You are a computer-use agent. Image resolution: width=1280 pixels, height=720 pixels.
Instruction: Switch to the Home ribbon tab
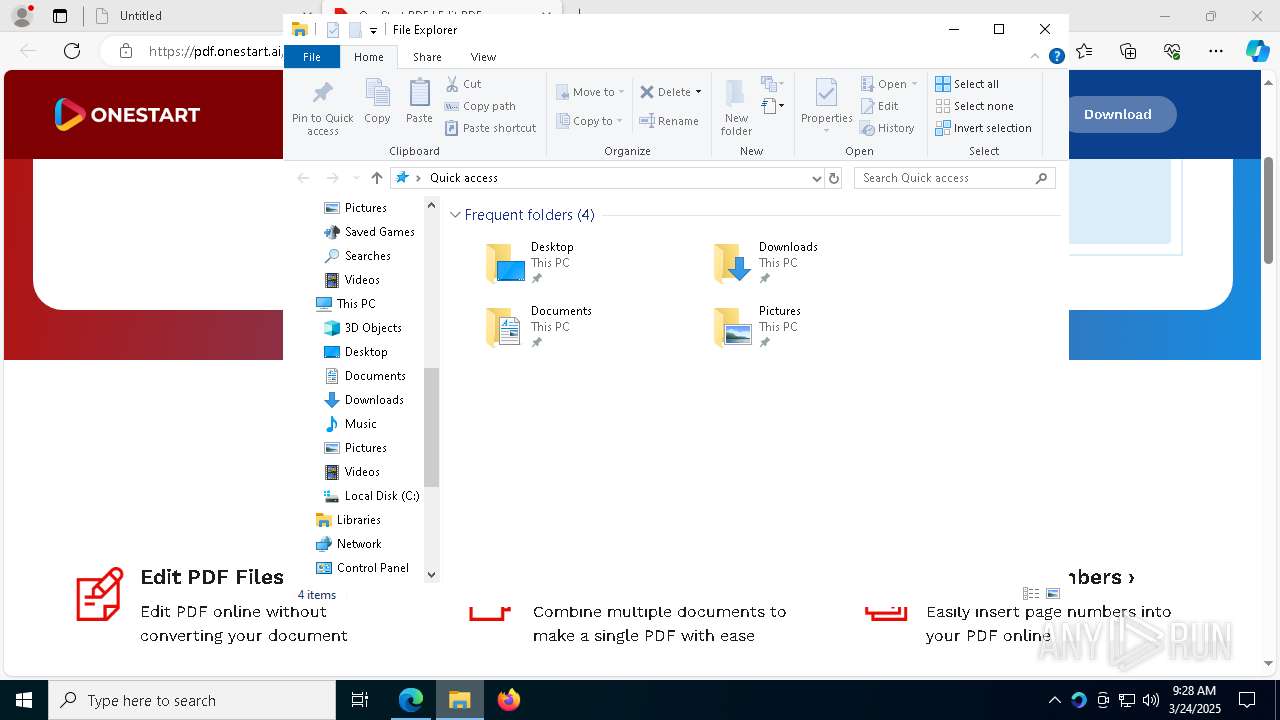pos(369,57)
